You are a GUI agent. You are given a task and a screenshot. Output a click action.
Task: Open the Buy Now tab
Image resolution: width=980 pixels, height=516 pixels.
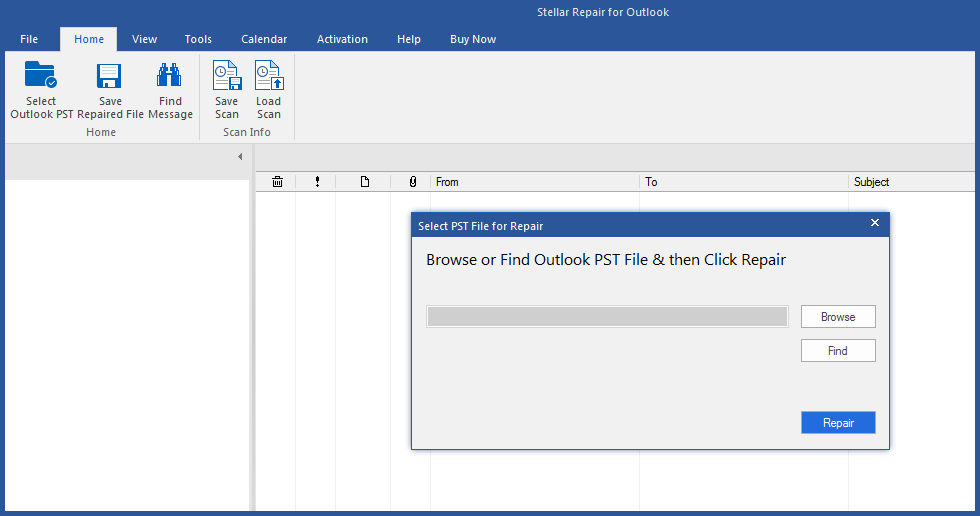pos(473,39)
